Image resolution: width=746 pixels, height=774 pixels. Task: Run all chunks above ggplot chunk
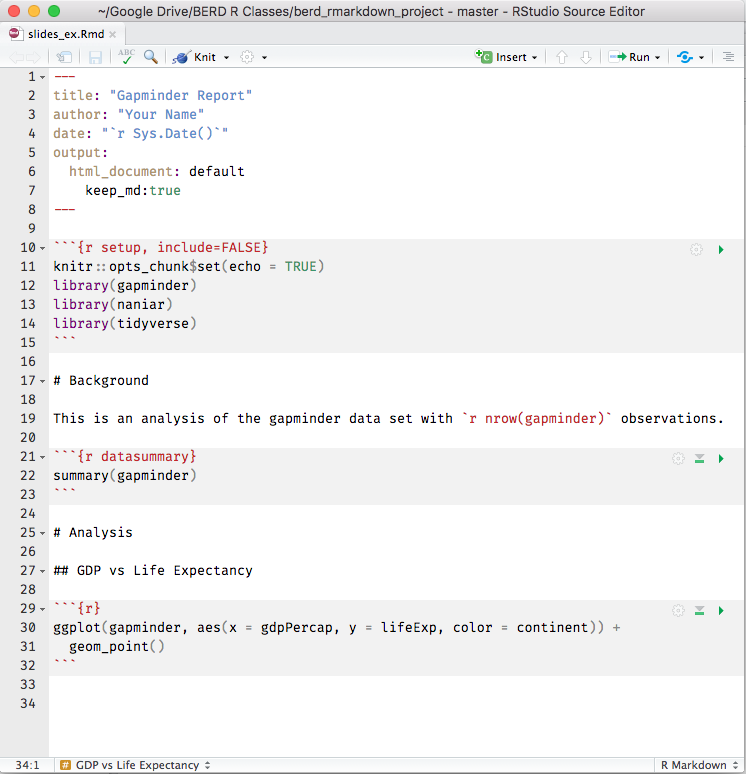[700, 611]
